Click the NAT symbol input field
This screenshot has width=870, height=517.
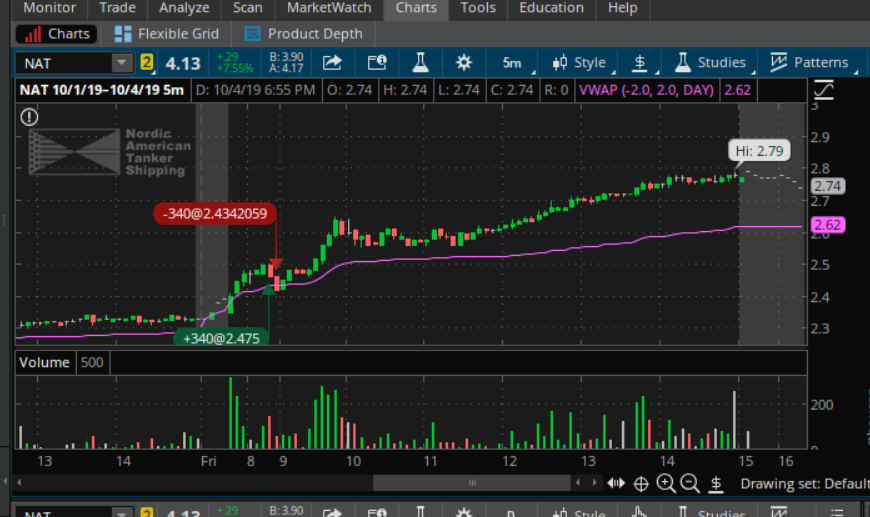(x=64, y=63)
